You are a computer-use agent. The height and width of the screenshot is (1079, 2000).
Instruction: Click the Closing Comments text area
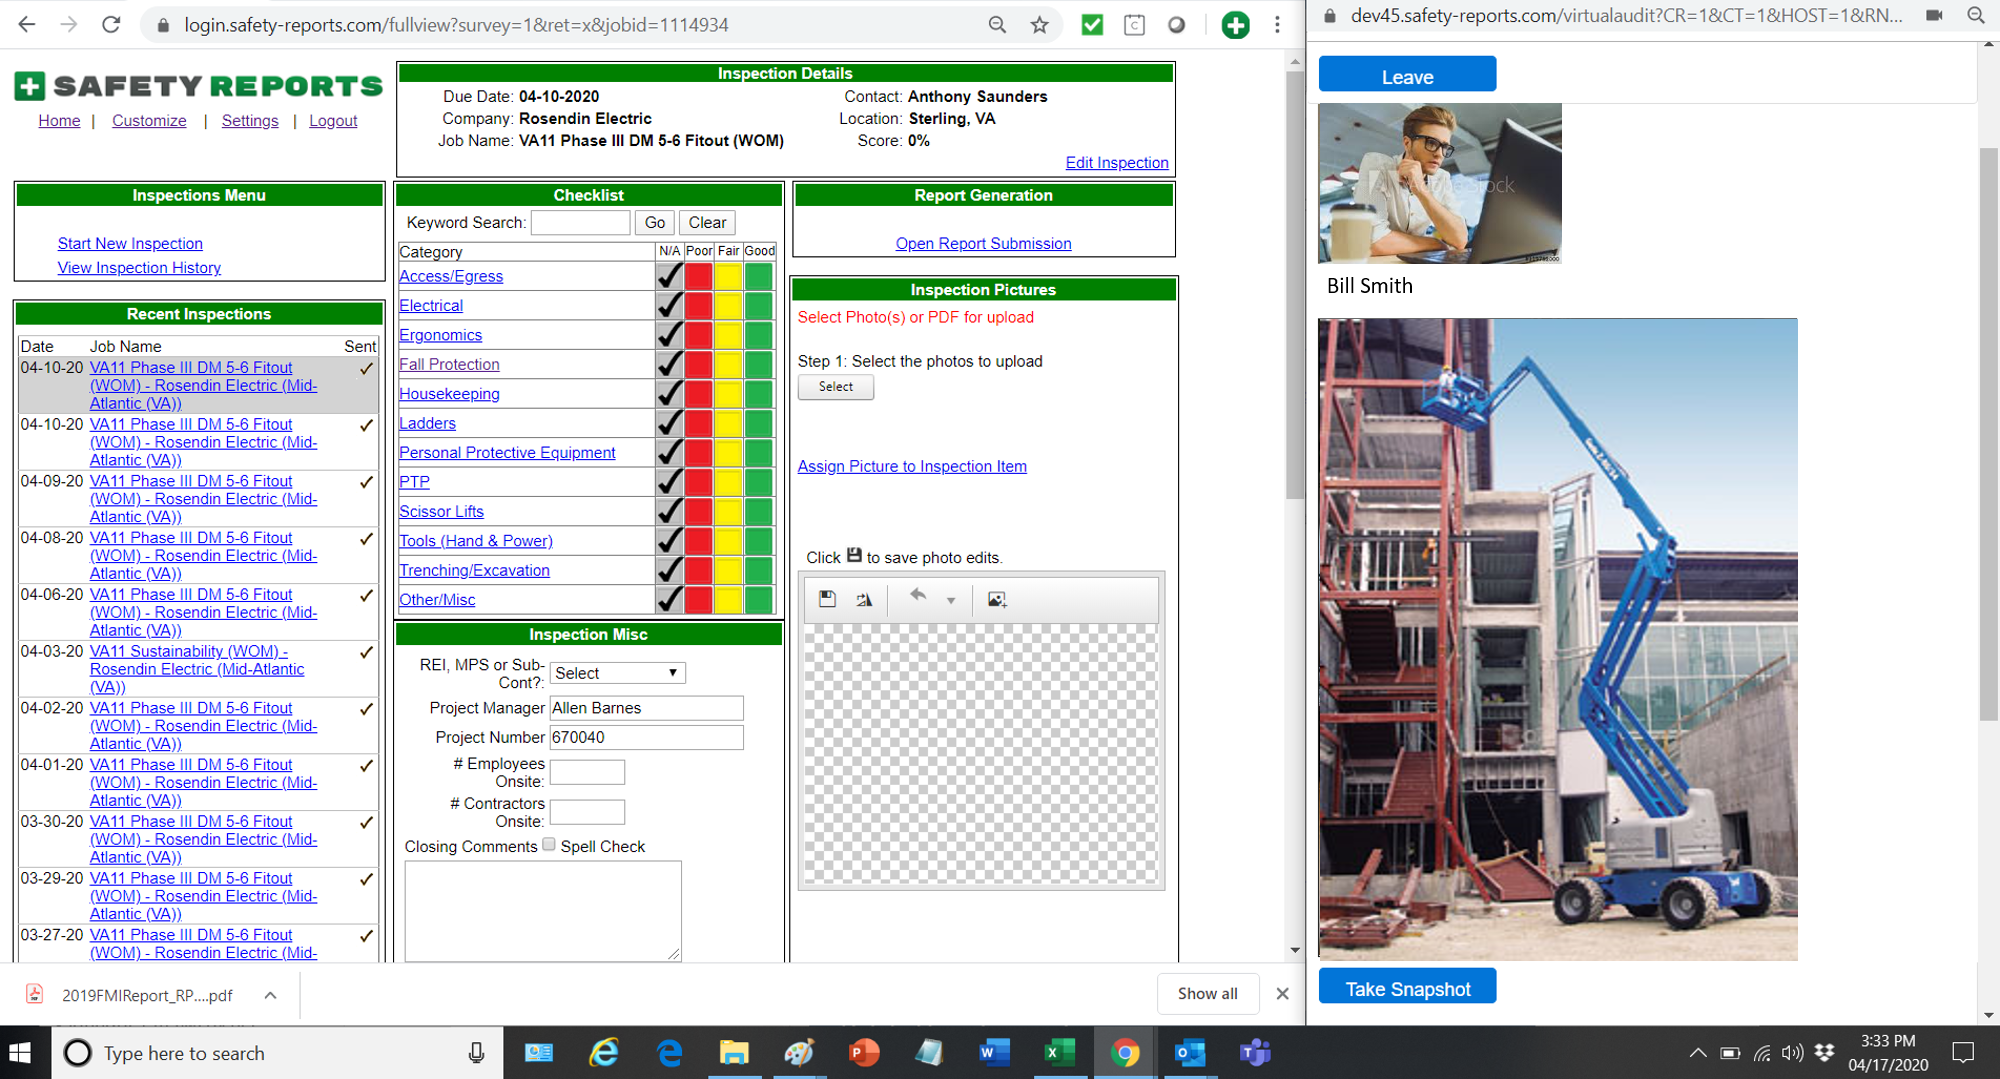point(543,910)
